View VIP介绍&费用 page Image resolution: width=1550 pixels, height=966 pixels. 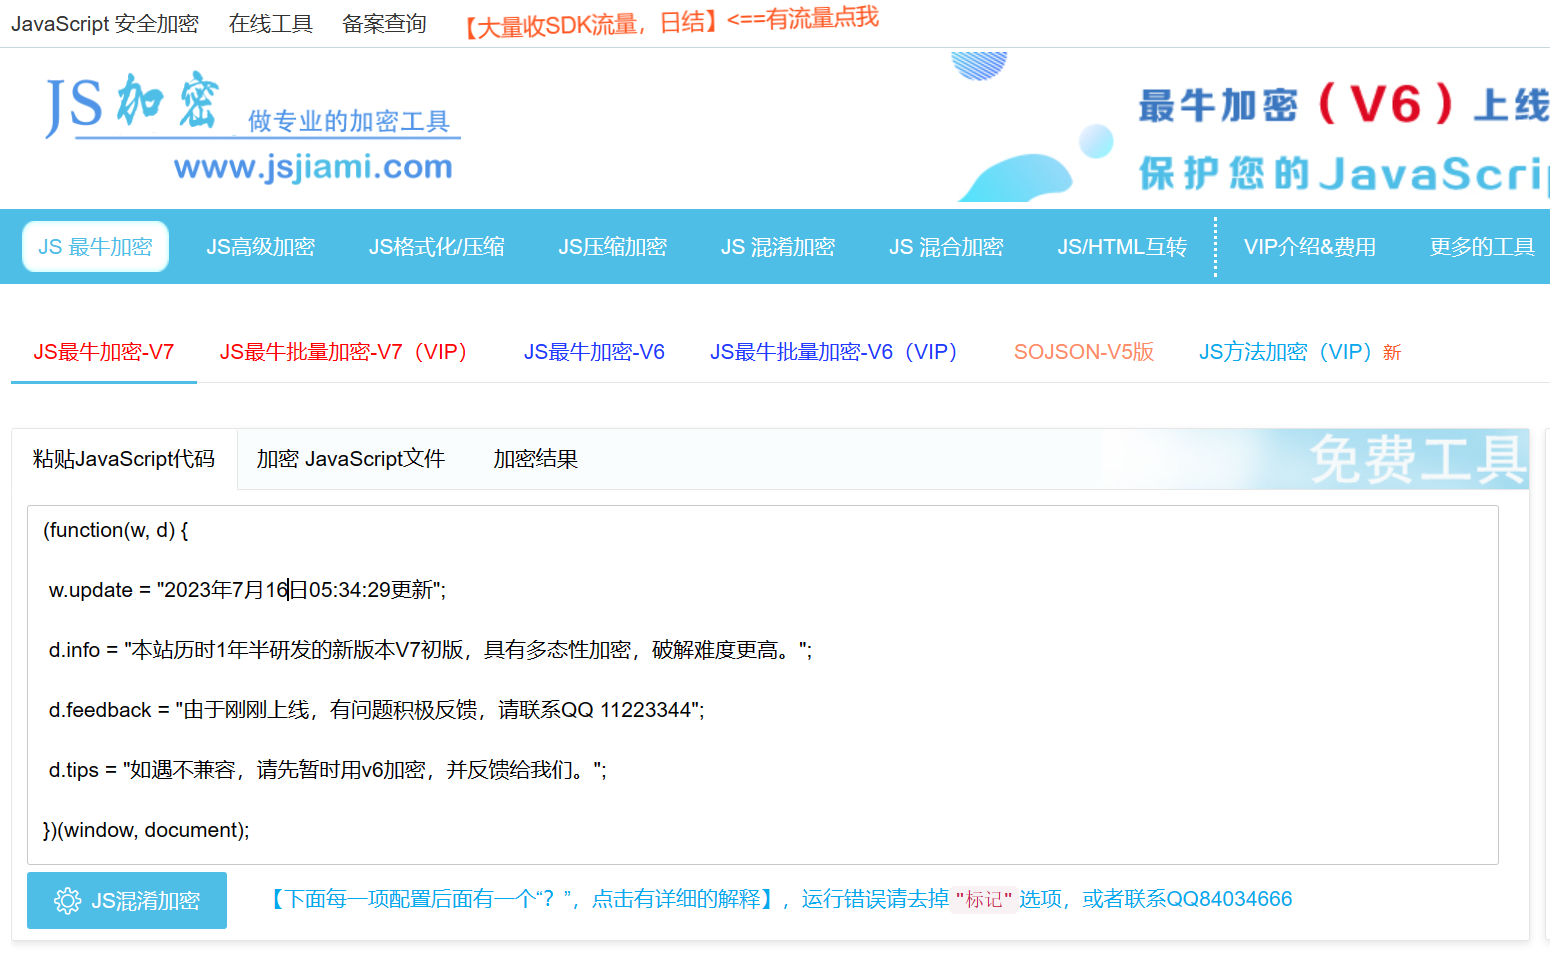(1309, 247)
